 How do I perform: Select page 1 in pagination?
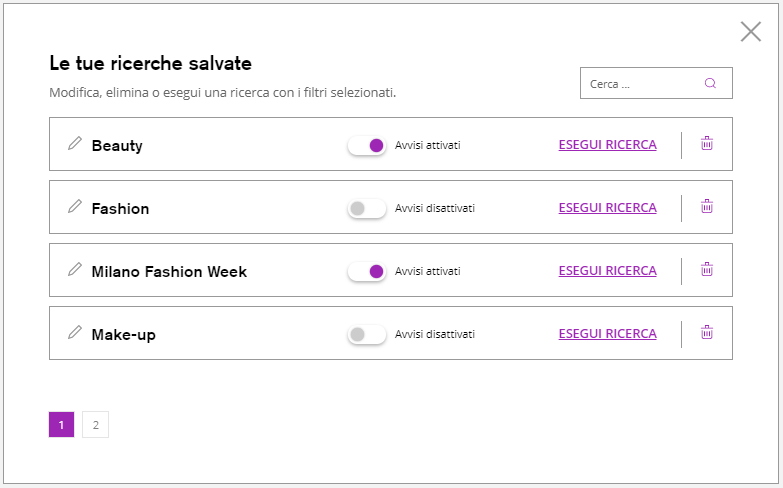pyautogui.click(x=61, y=425)
